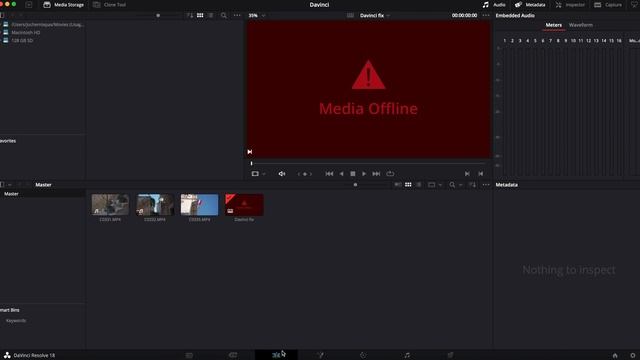Switch to the Cut page

coord(233,355)
